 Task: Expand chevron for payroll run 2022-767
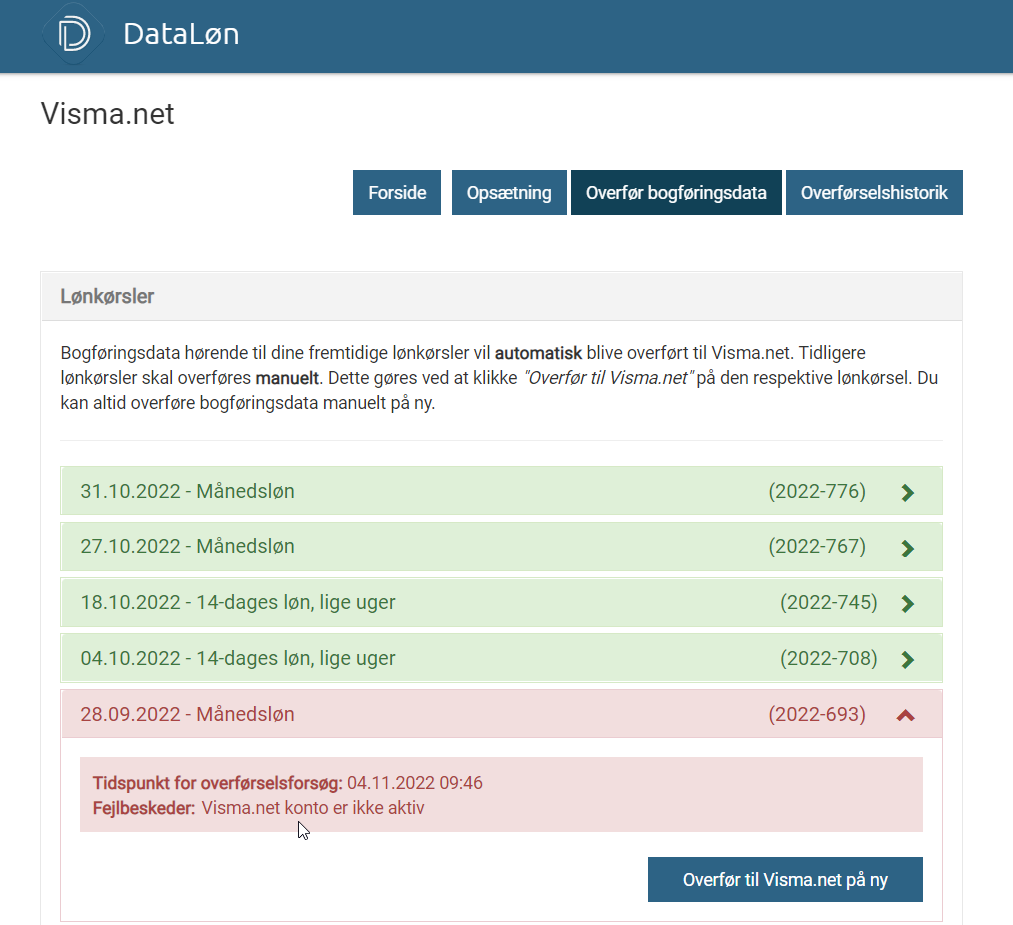click(x=907, y=548)
